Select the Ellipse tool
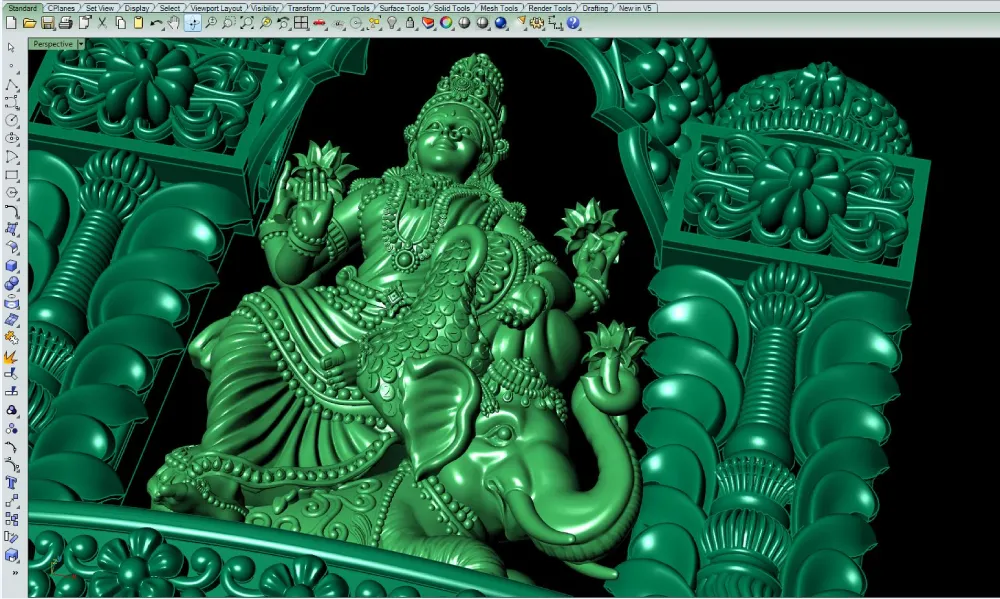Viewport: 1000px width, 599px height. (11, 138)
